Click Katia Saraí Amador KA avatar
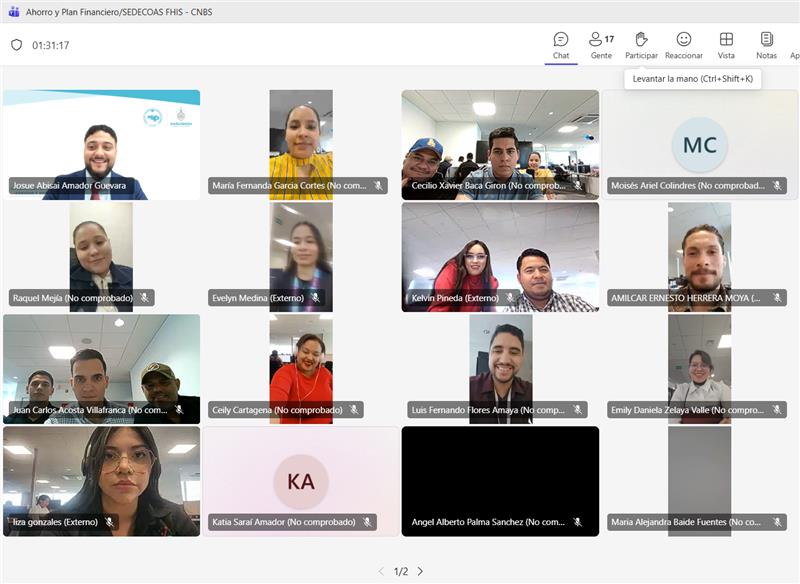800x584 pixels. coord(300,481)
